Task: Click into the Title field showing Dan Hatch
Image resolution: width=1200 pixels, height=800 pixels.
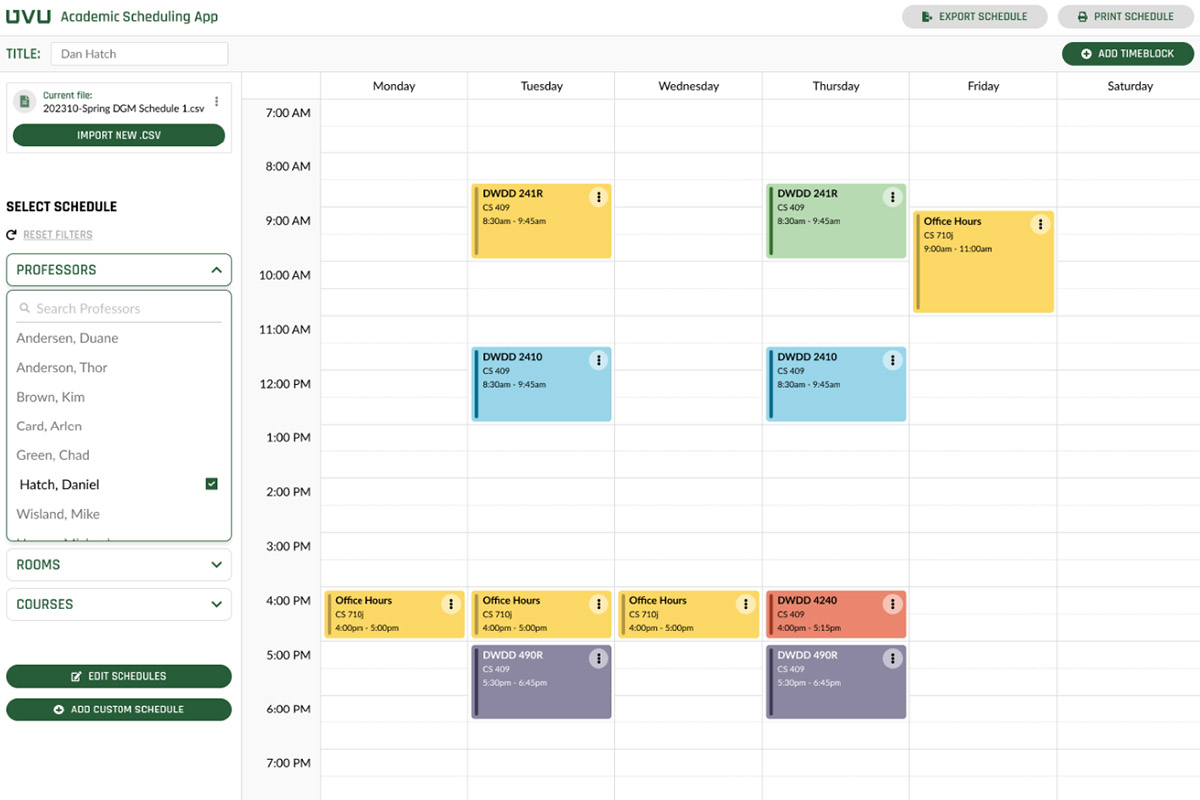Action: point(139,54)
